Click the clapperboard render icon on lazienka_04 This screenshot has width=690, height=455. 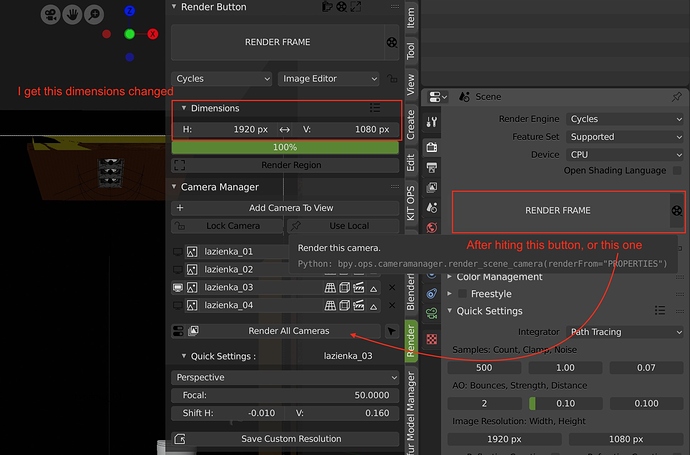click(x=359, y=305)
